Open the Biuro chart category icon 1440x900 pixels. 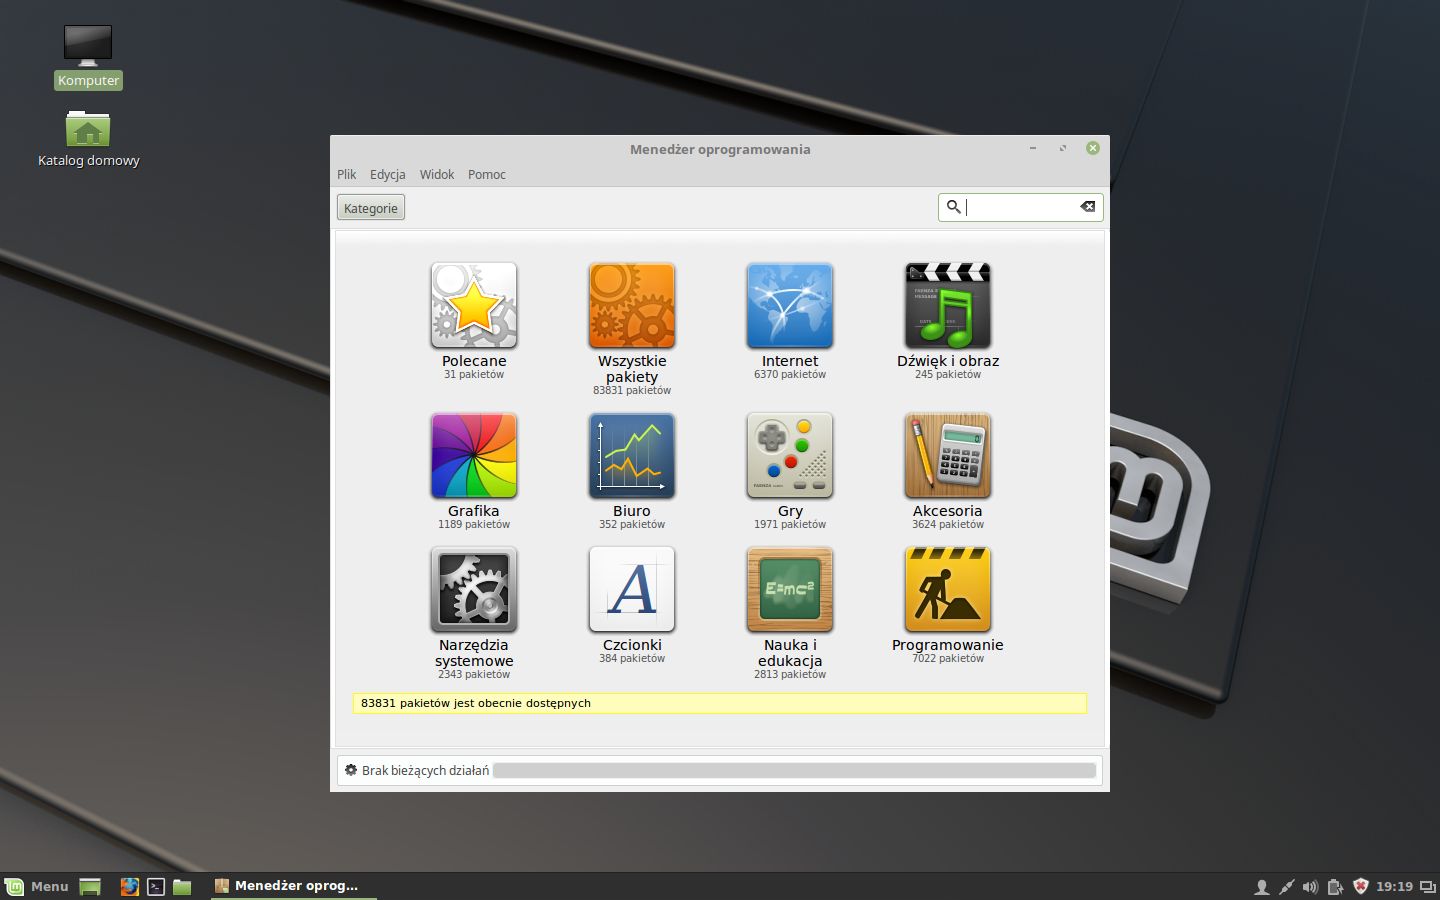632,455
